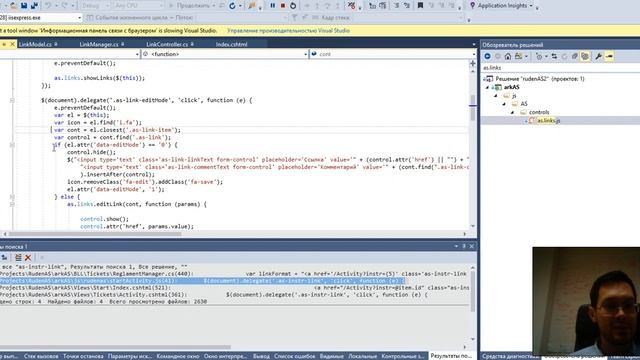640x360 pixels.
Task: Collapse the if data-editMode code block
Action: click(12, 144)
